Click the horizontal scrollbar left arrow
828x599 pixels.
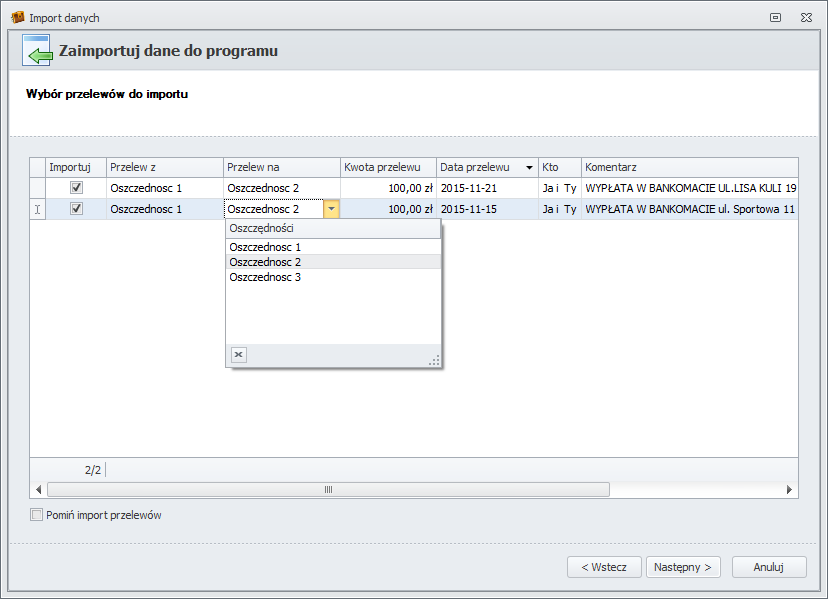[x=39, y=489]
